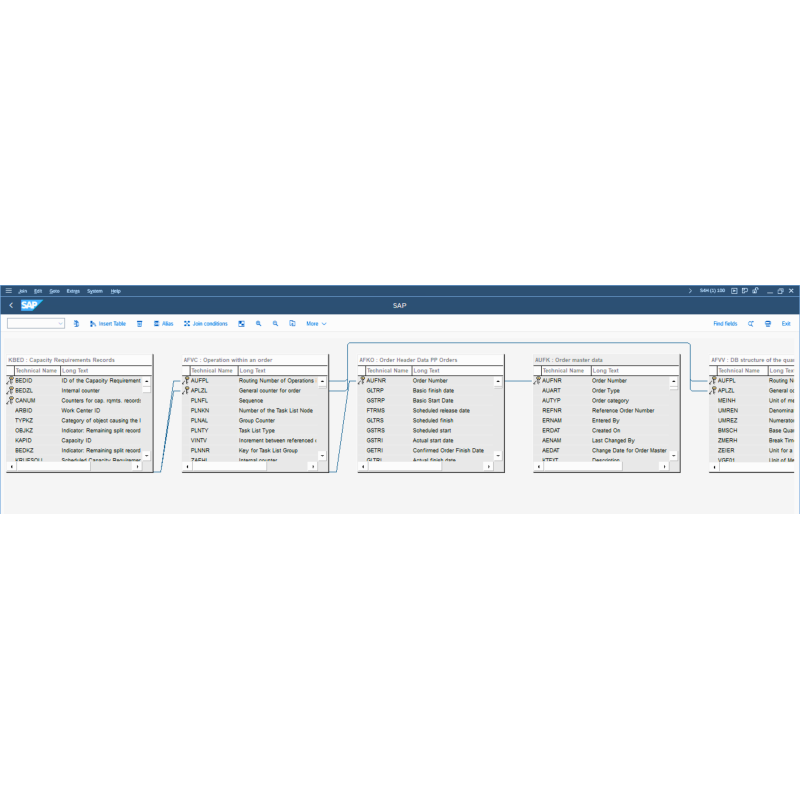Open the More dropdown in the toolbar
Viewport: 800px width, 800px height.
coord(317,323)
